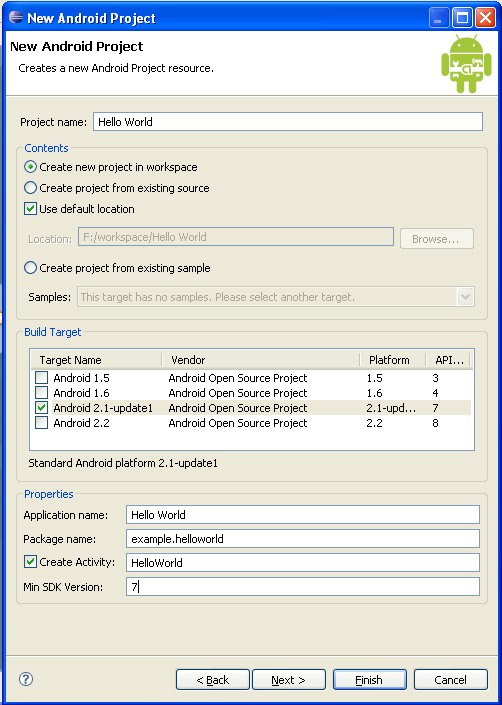Uncheck the Android 2.1-update1 target
This screenshot has width=502, height=705.
[41, 408]
